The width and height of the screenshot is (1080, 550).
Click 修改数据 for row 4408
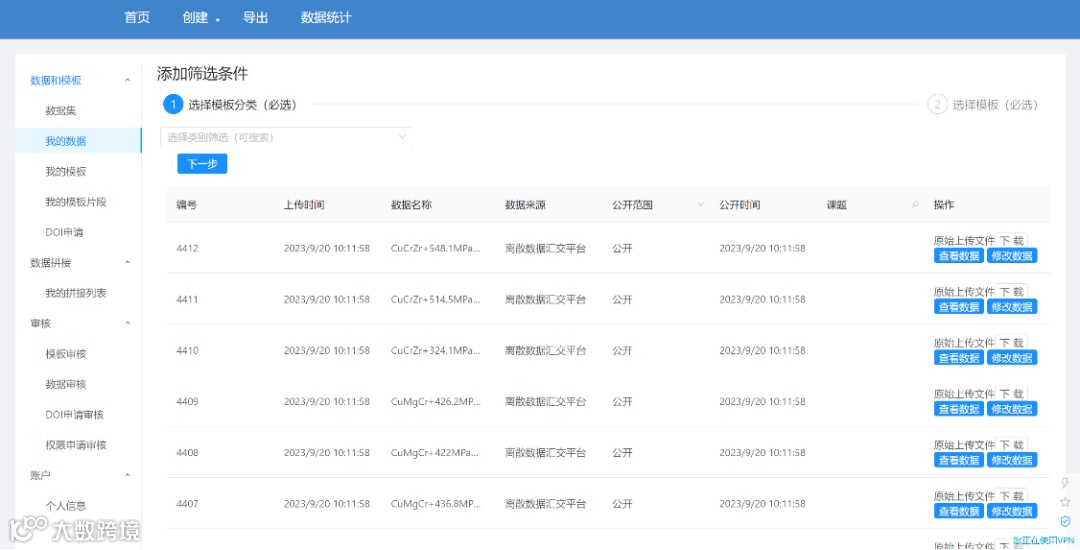pyautogui.click(x=1012, y=460)
